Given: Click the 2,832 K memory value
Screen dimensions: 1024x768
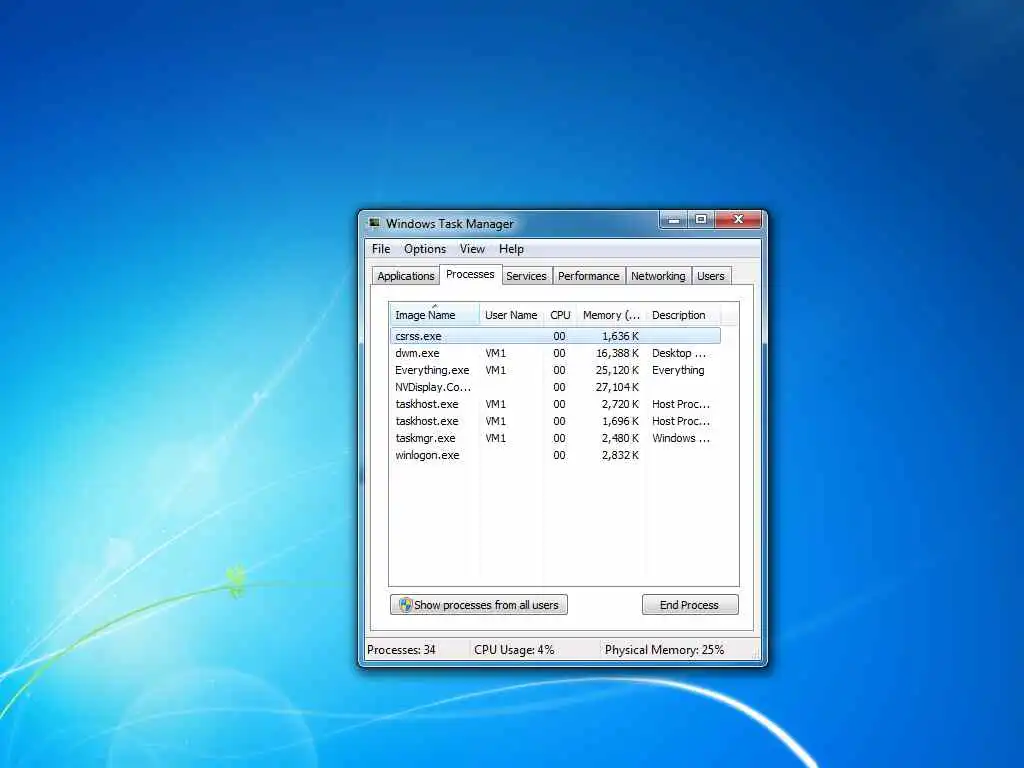Looking at the screenshot, I should tap(620, 455).
